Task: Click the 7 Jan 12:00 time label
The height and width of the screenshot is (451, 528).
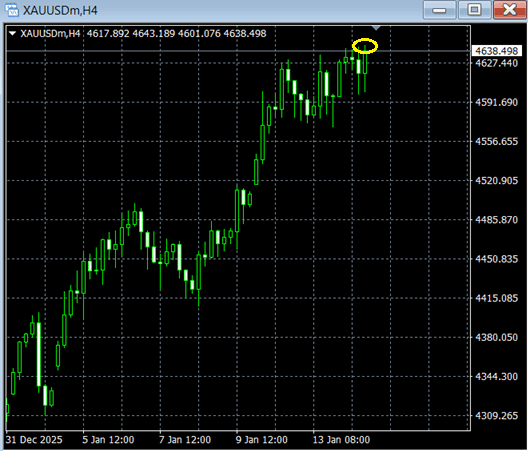Action: tap(185, 440)
